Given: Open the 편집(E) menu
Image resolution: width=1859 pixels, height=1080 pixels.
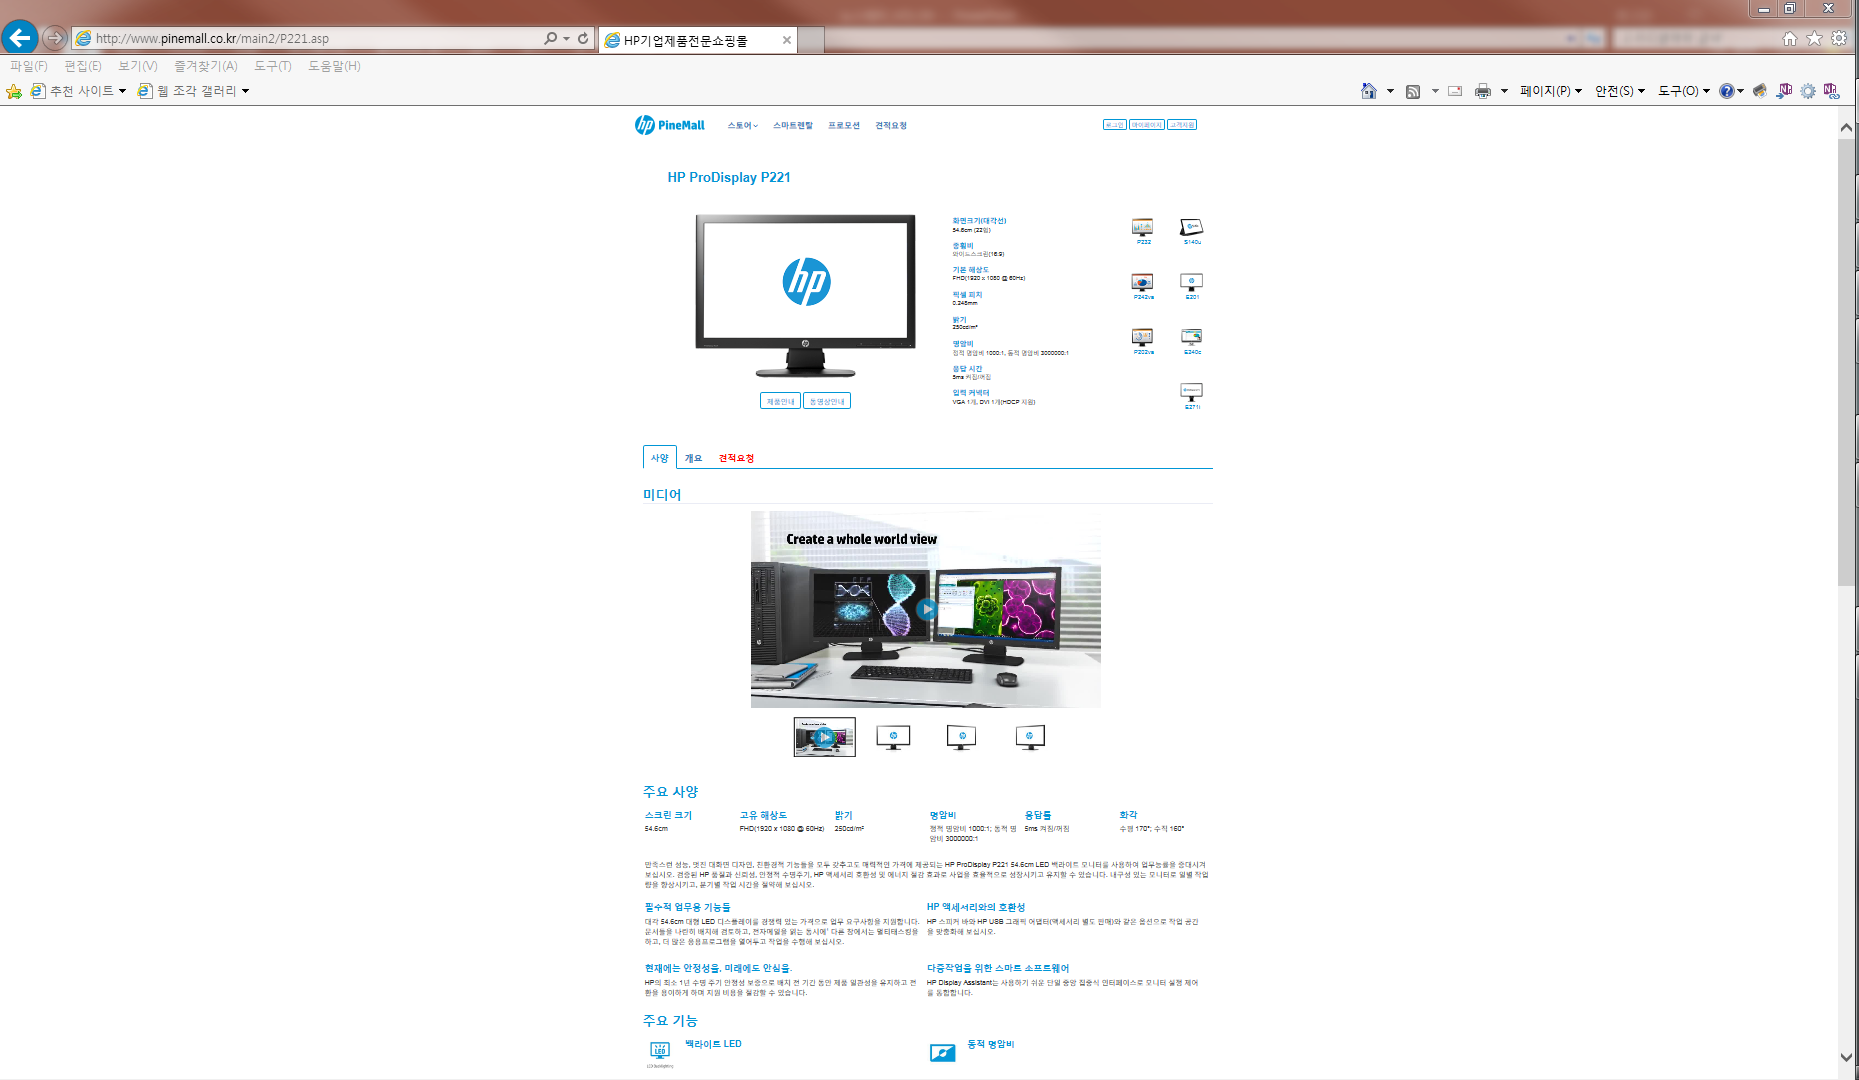Looking at the screenshot, I should pos(83,66).
